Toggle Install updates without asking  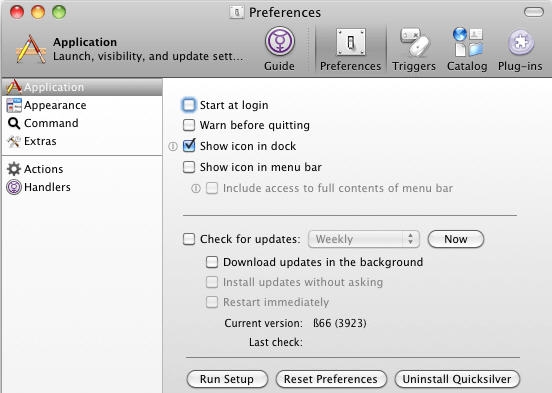[212, 282]
